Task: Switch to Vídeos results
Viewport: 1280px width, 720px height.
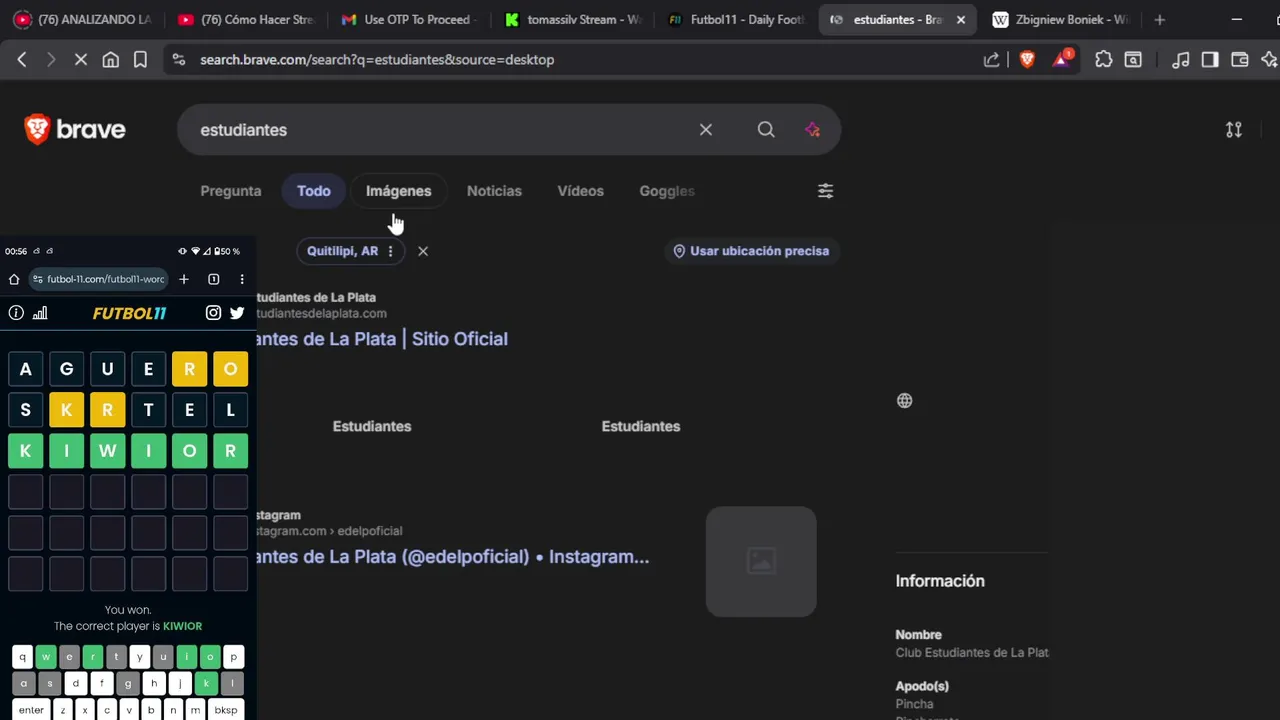Action: [581, 191]
